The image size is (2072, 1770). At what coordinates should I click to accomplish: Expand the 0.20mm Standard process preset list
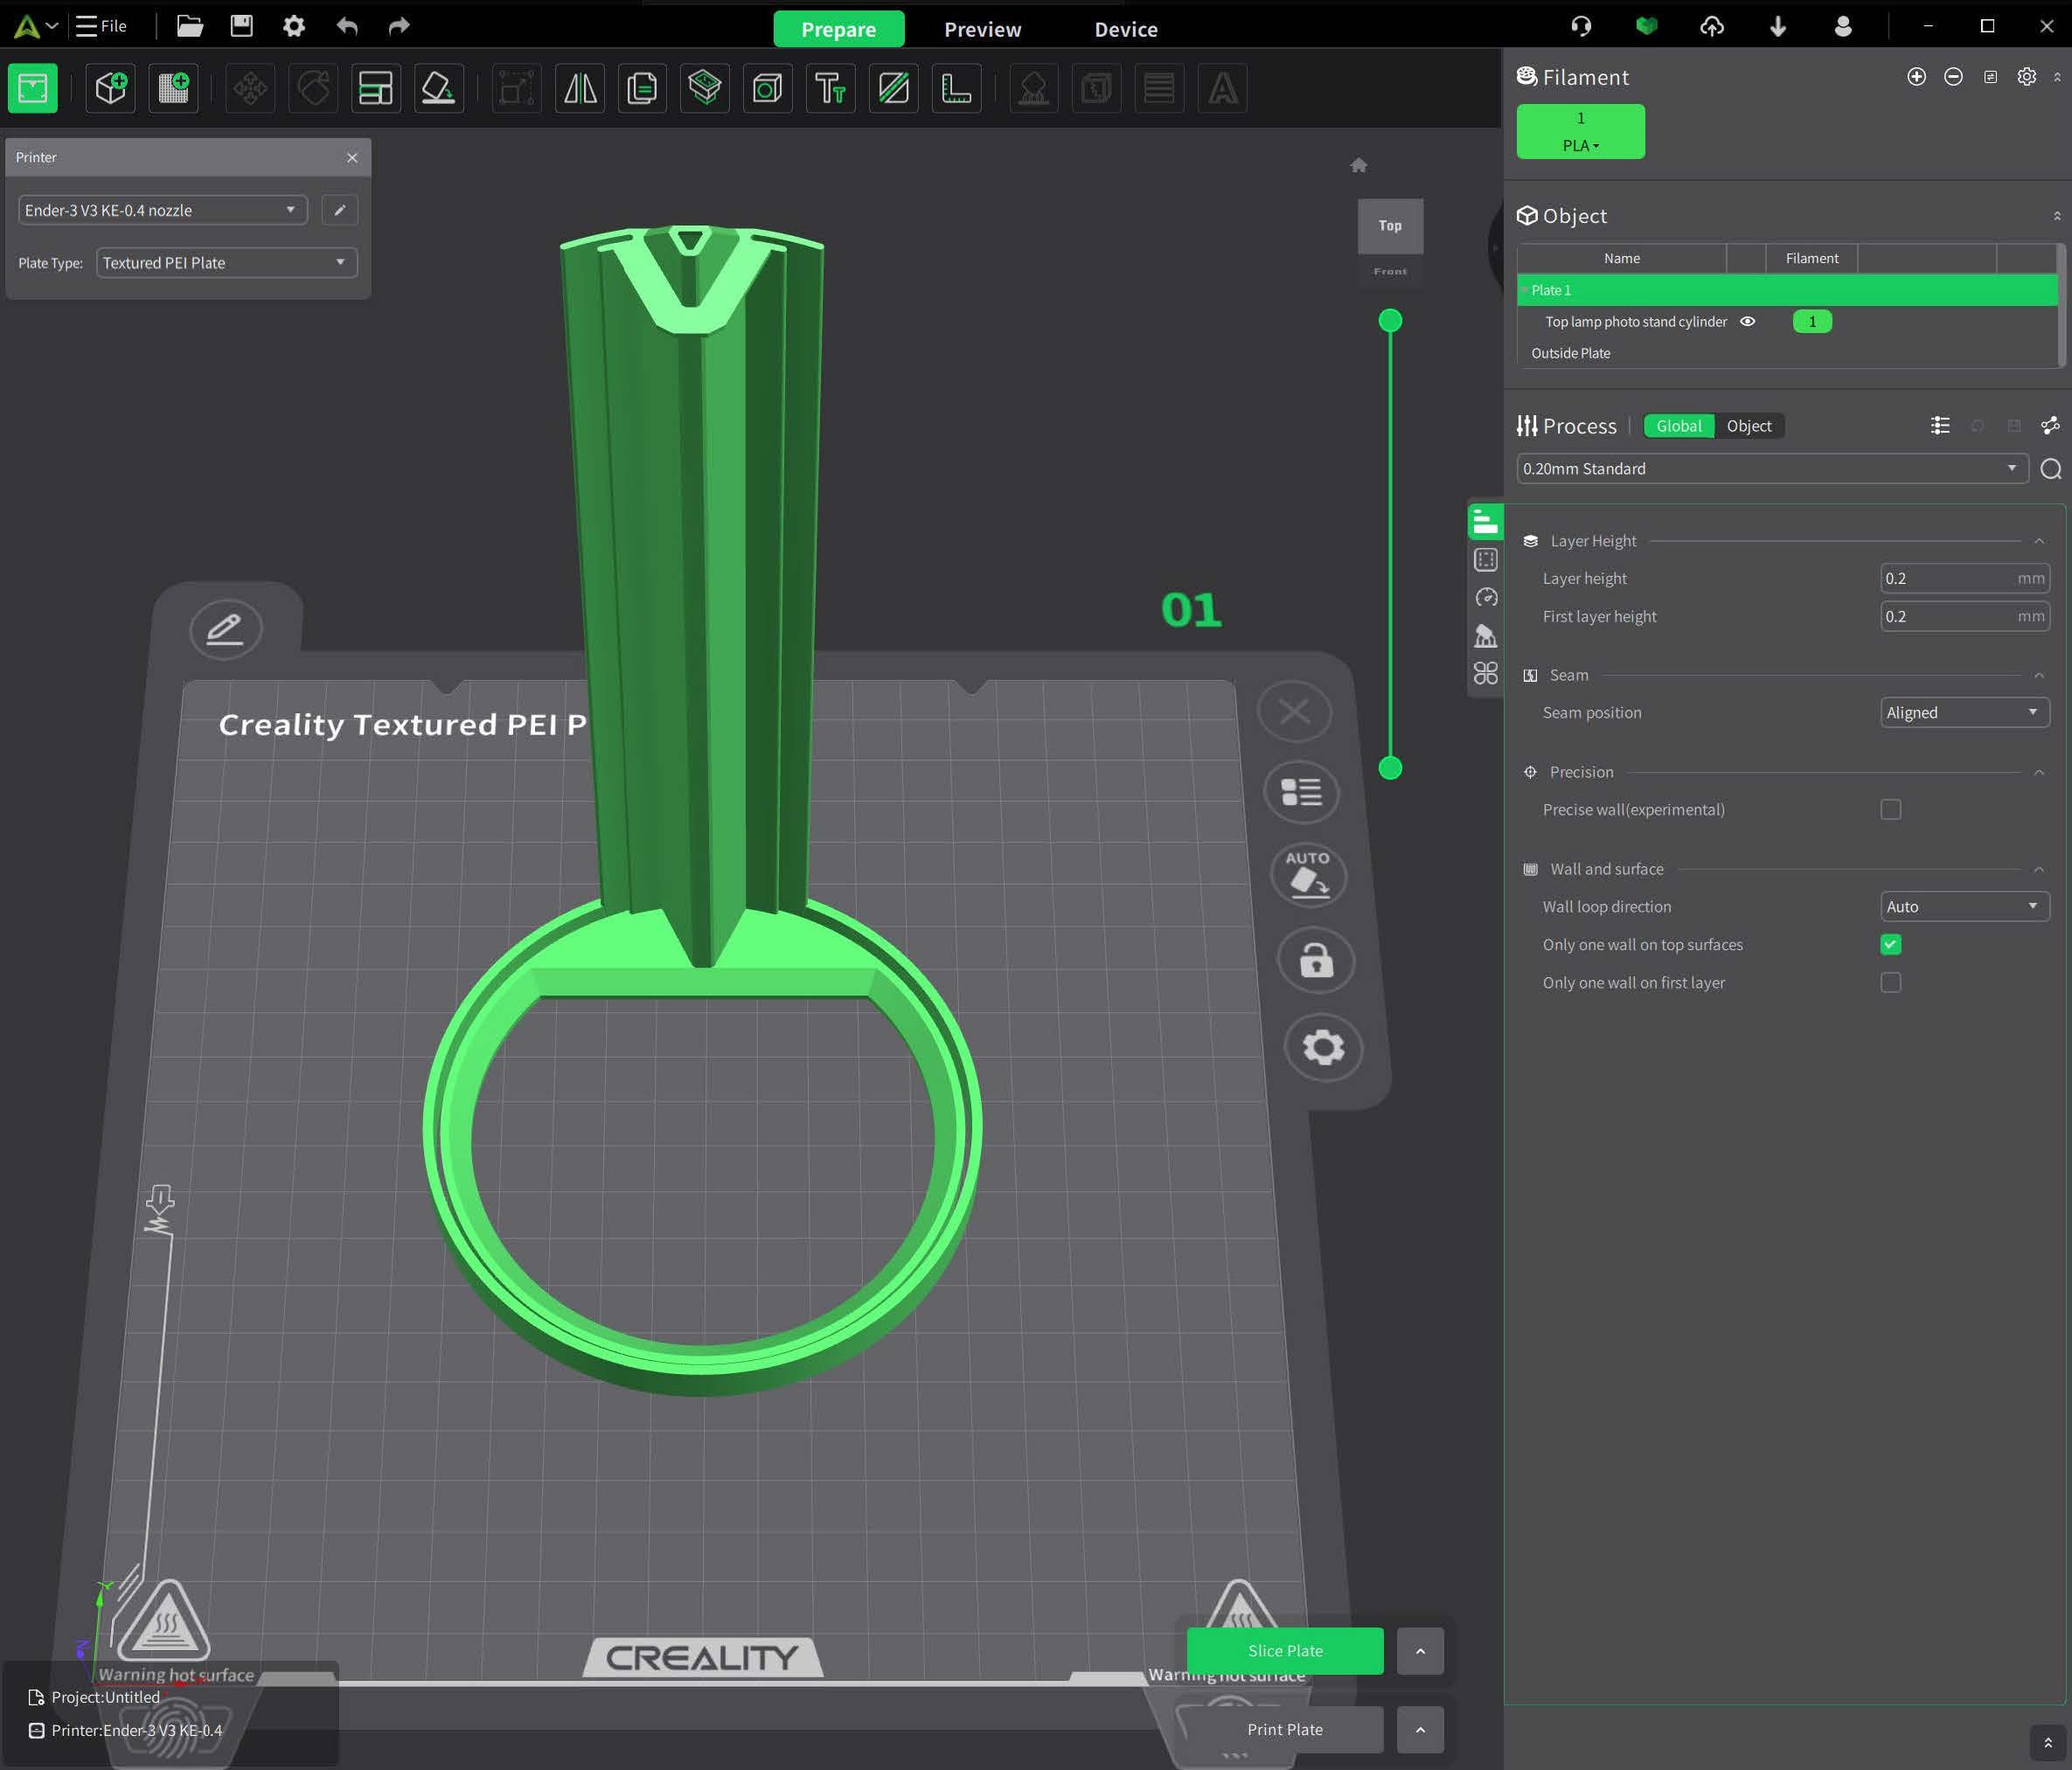coord(1772,469)
